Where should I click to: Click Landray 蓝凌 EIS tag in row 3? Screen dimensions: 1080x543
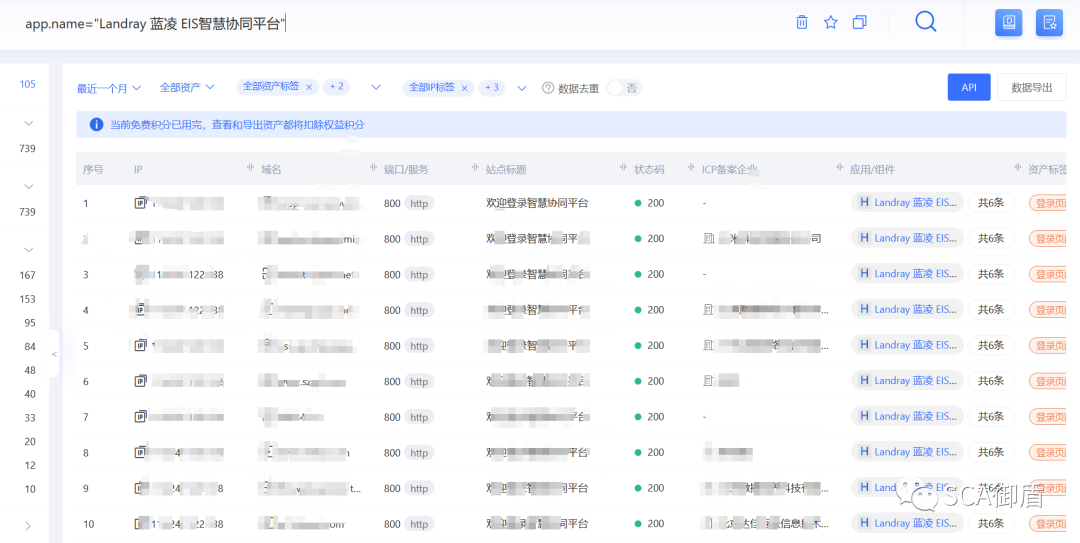tap(908, 274)
